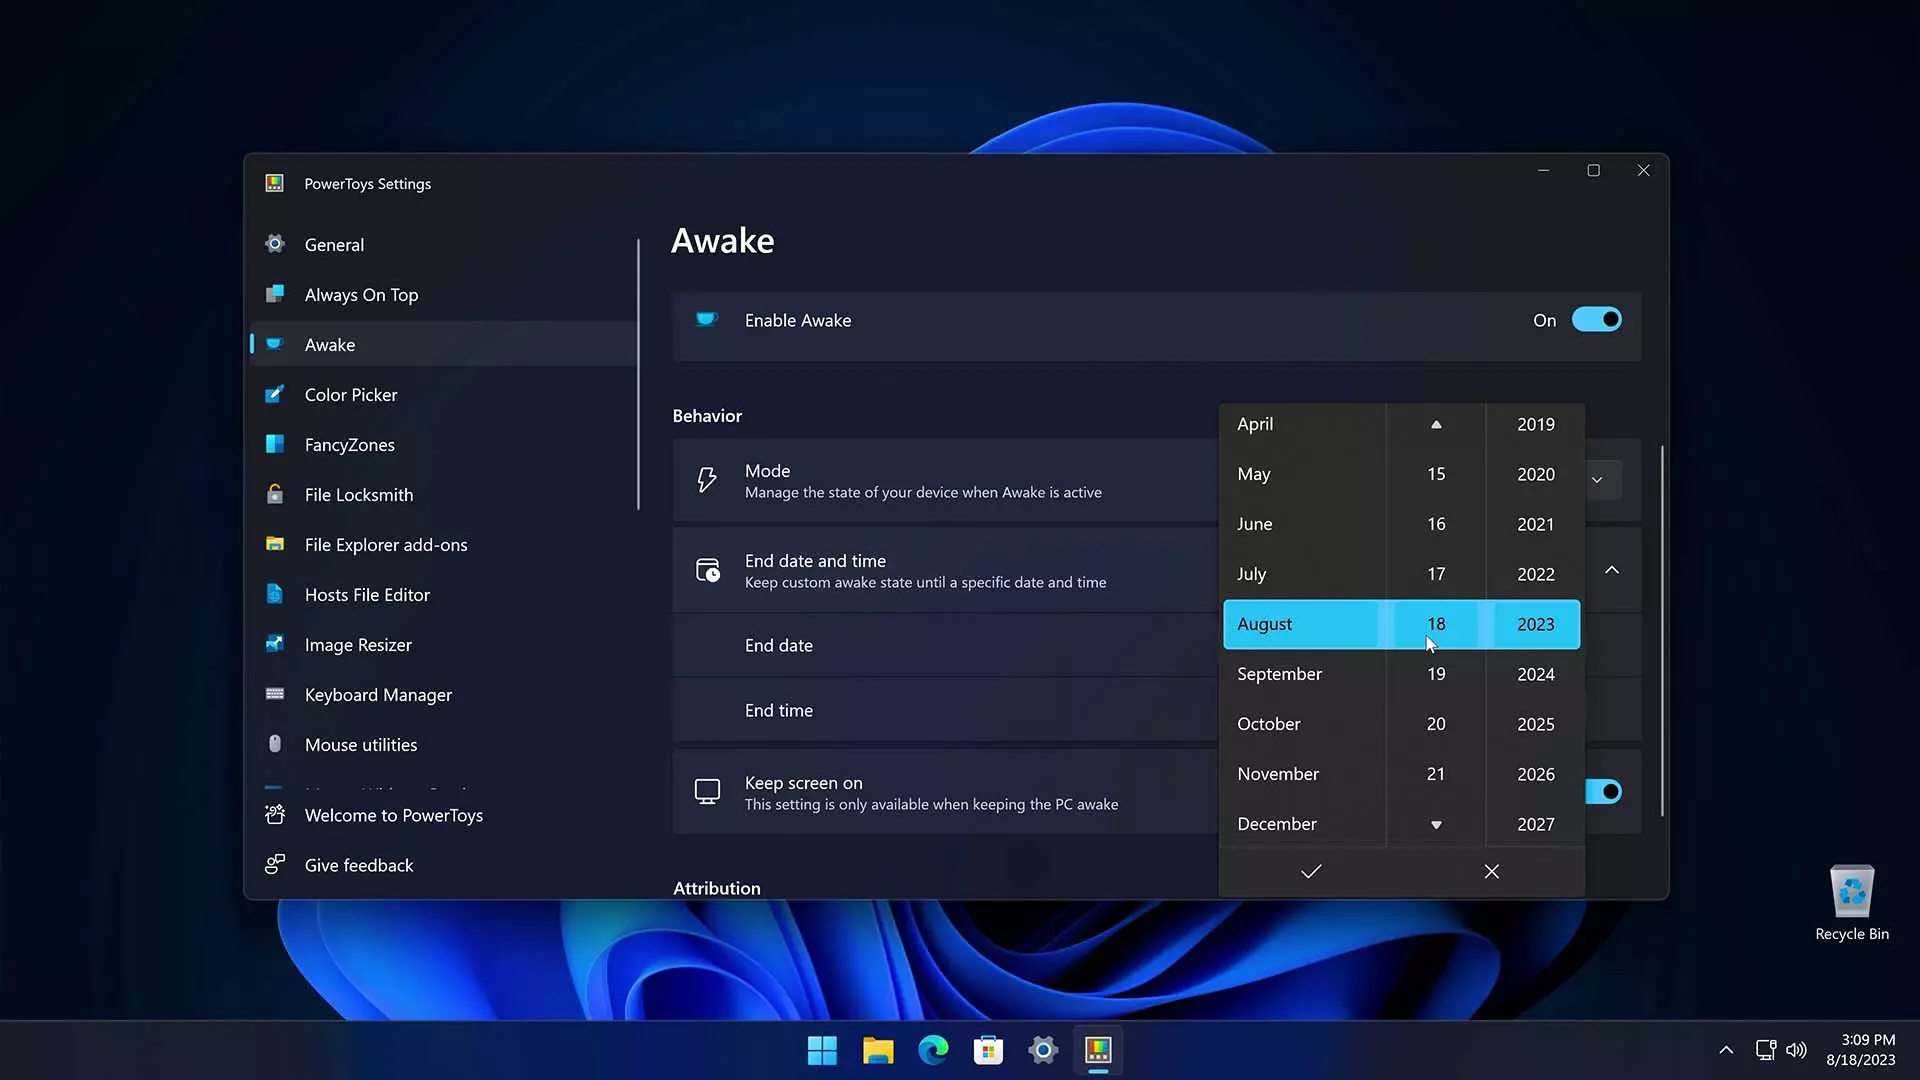Choose day 21 in the day column
Screen dimensions: 1920x1080
(1436, 774)
